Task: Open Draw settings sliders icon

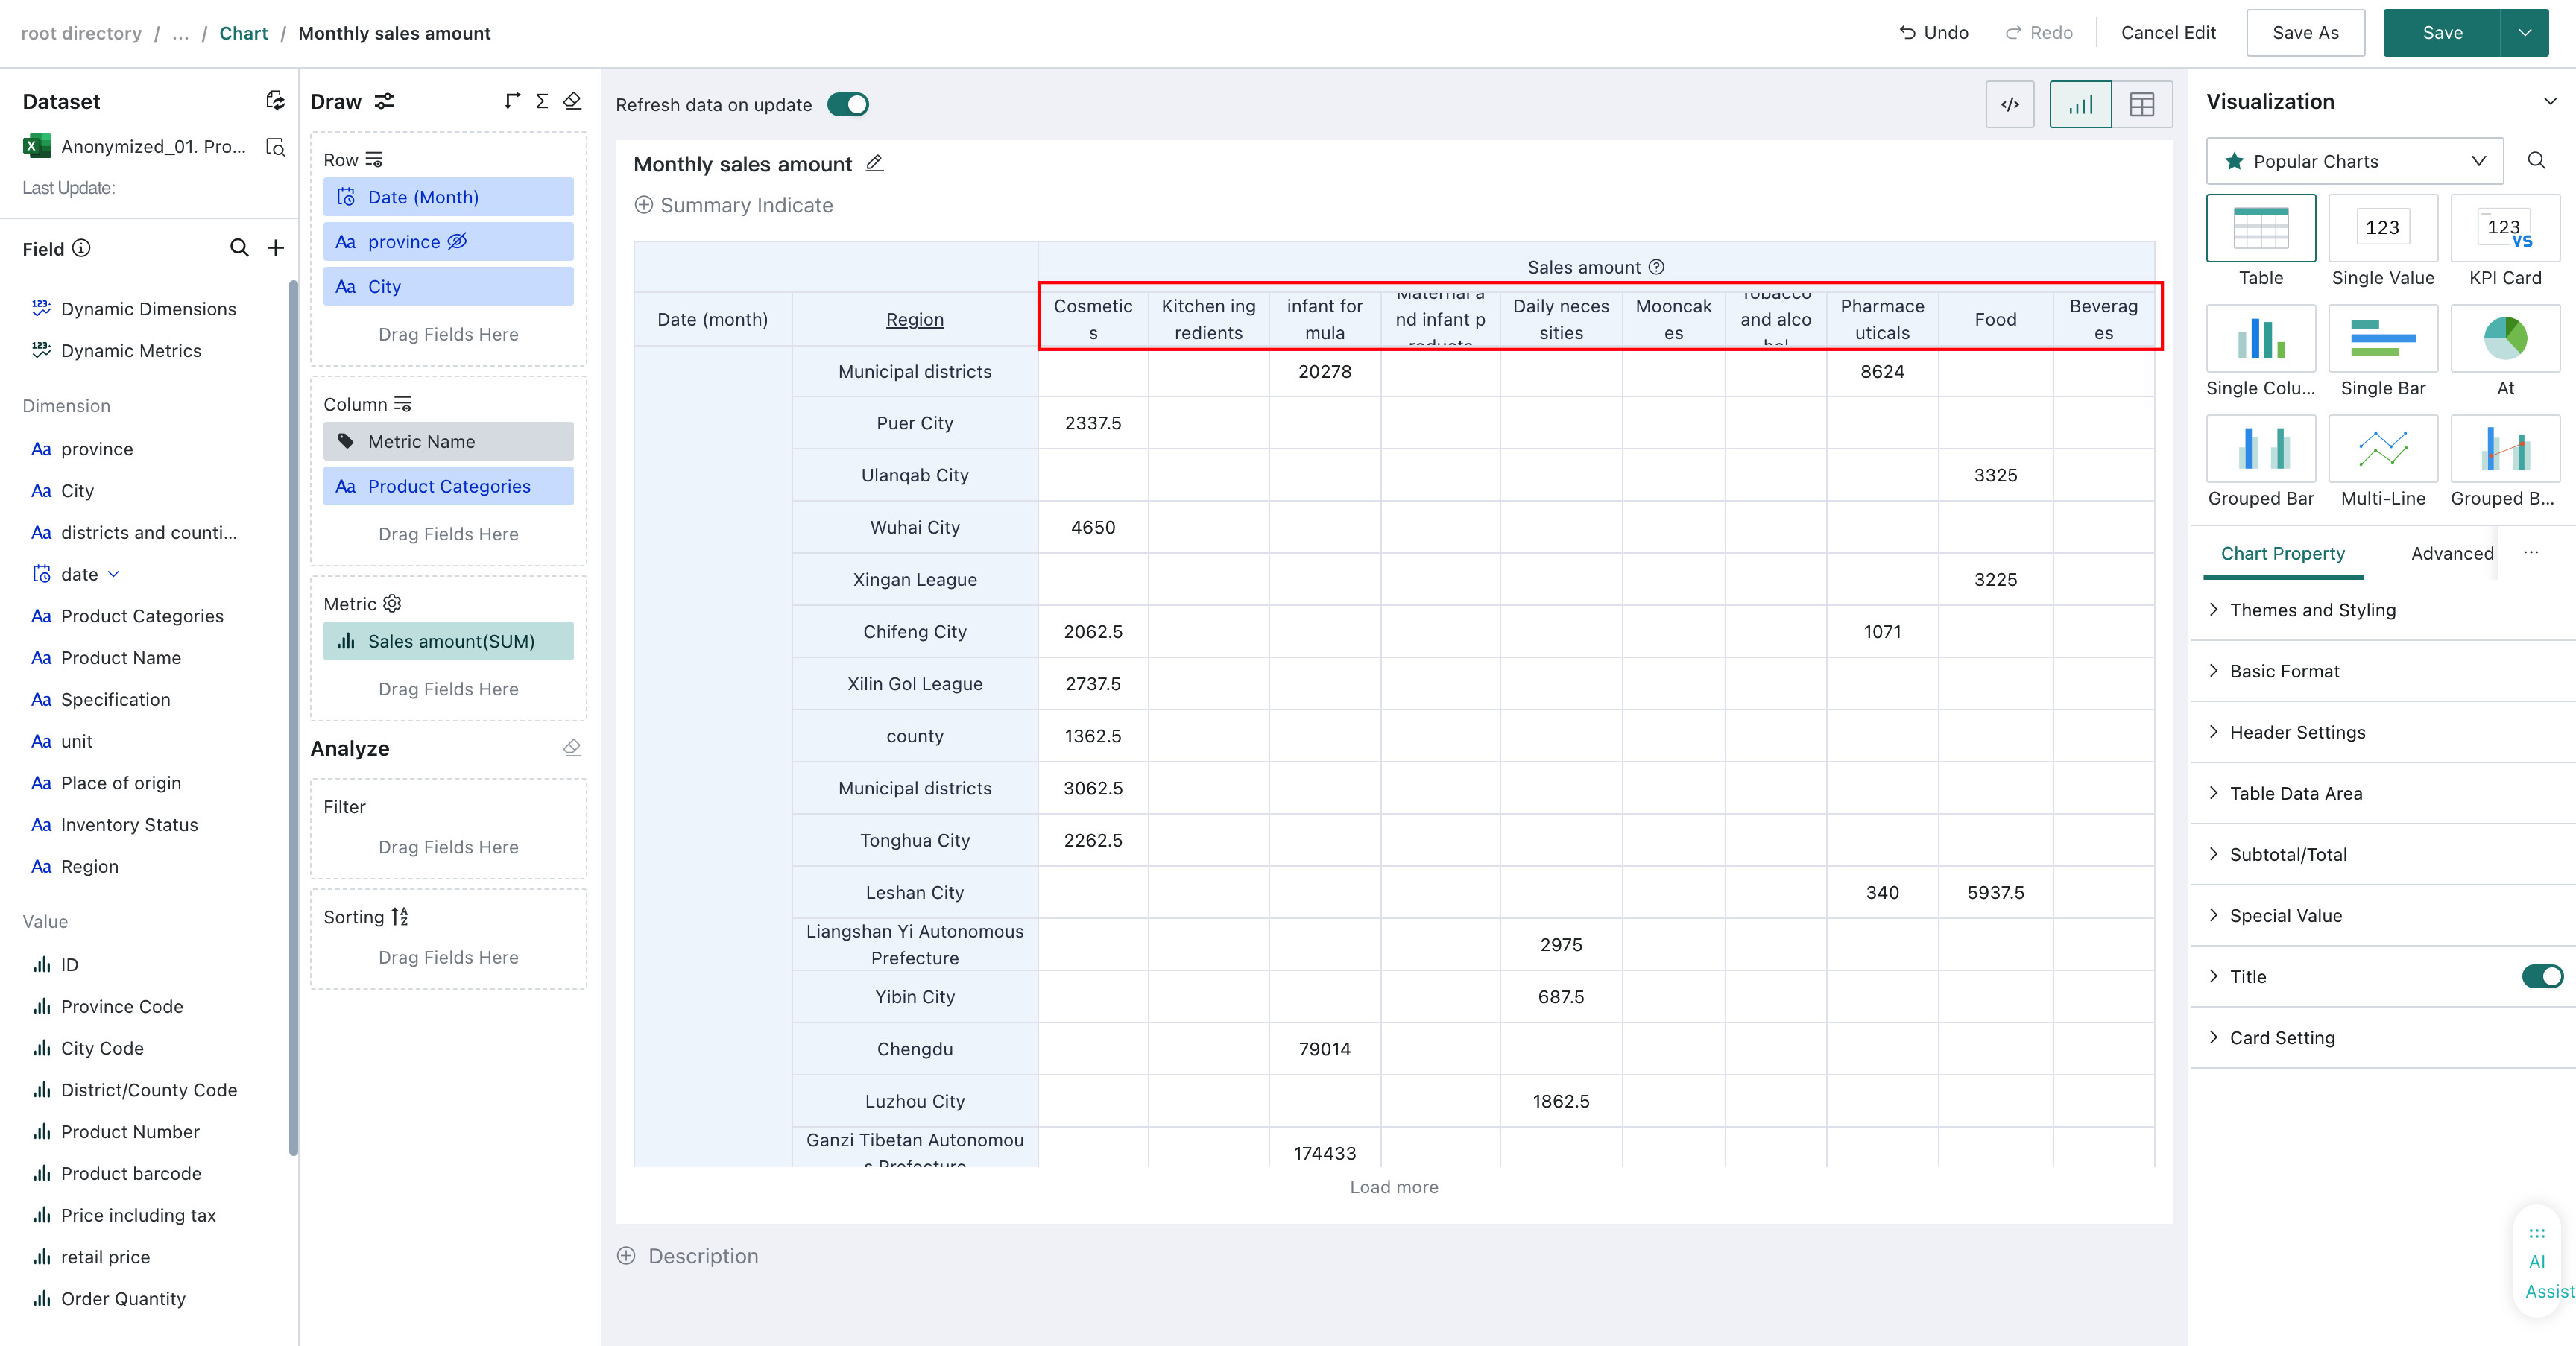Action: point(384,101)
